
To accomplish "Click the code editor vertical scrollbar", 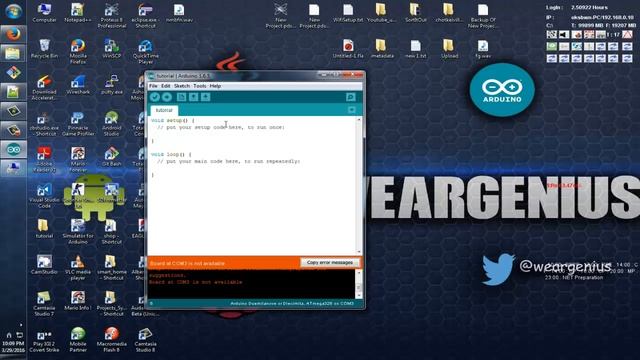I will (x=359, y=186).
